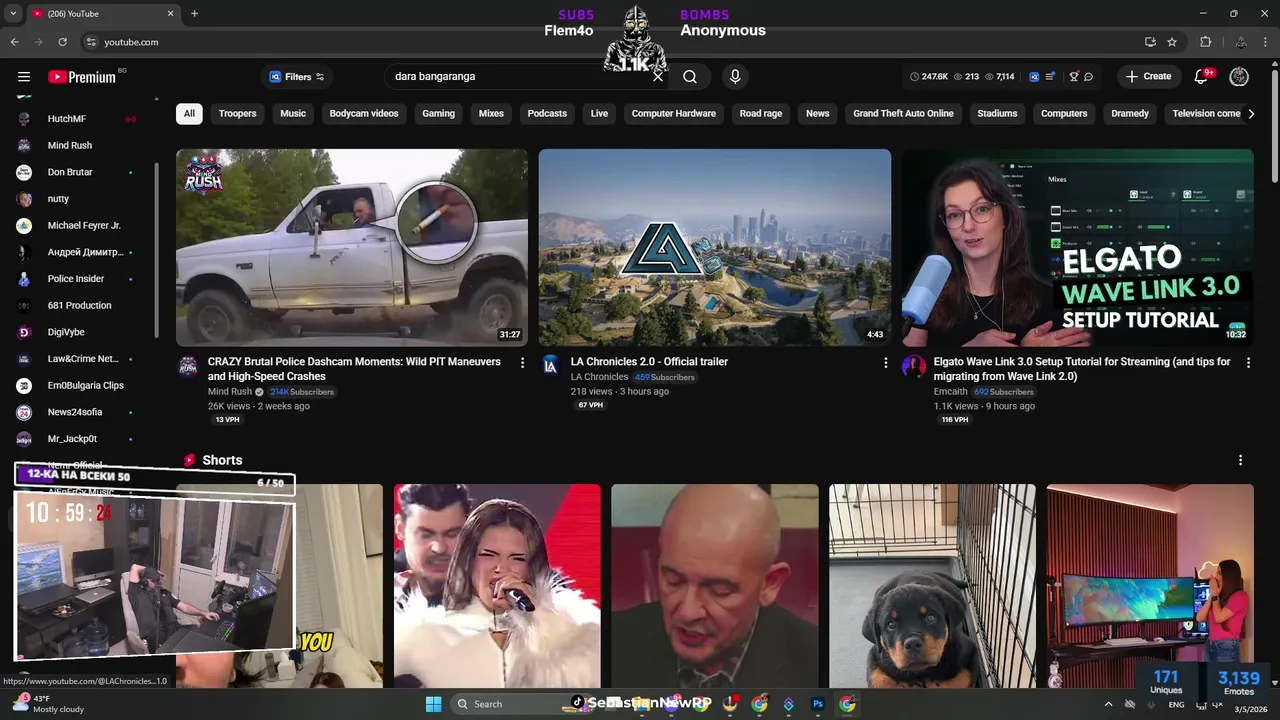
Task: Open Photoshop from the taskbar
Action: (817, 704)
